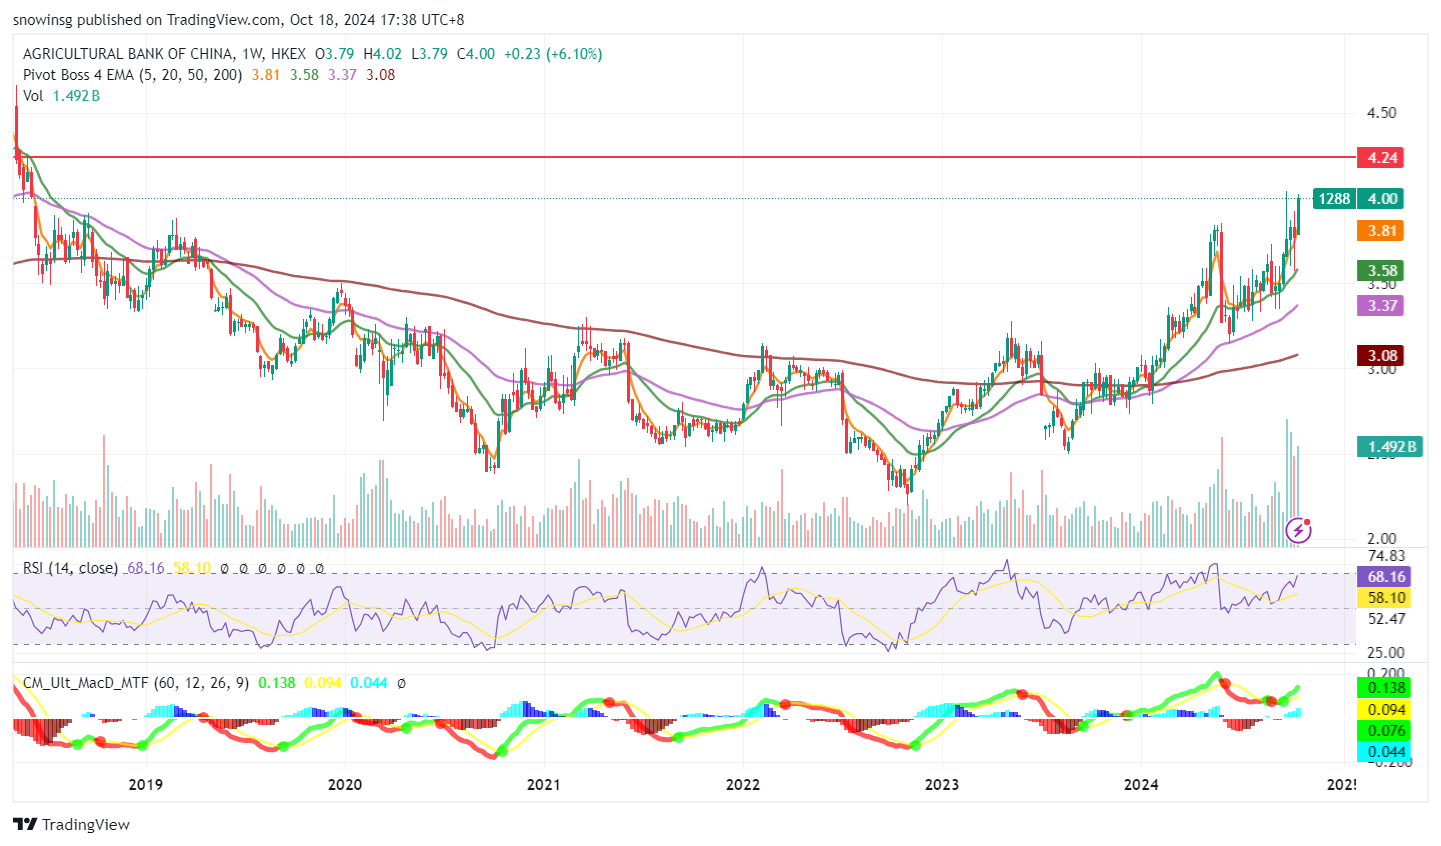
Task: Click the orange 3.81 EMA price label
Action: (x=1380, y=231)
